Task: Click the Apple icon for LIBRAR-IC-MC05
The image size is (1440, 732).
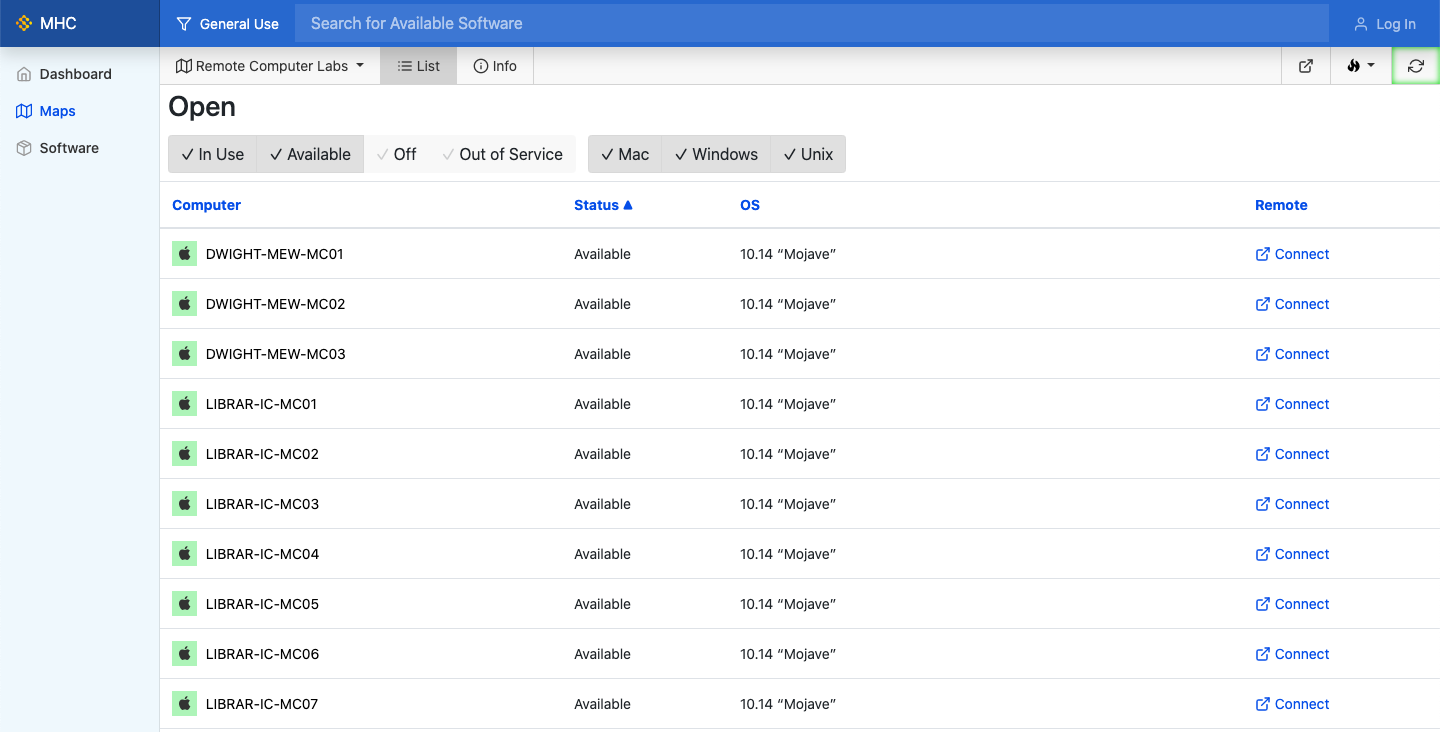Action: pyautogui.click(x=184, y=604)
